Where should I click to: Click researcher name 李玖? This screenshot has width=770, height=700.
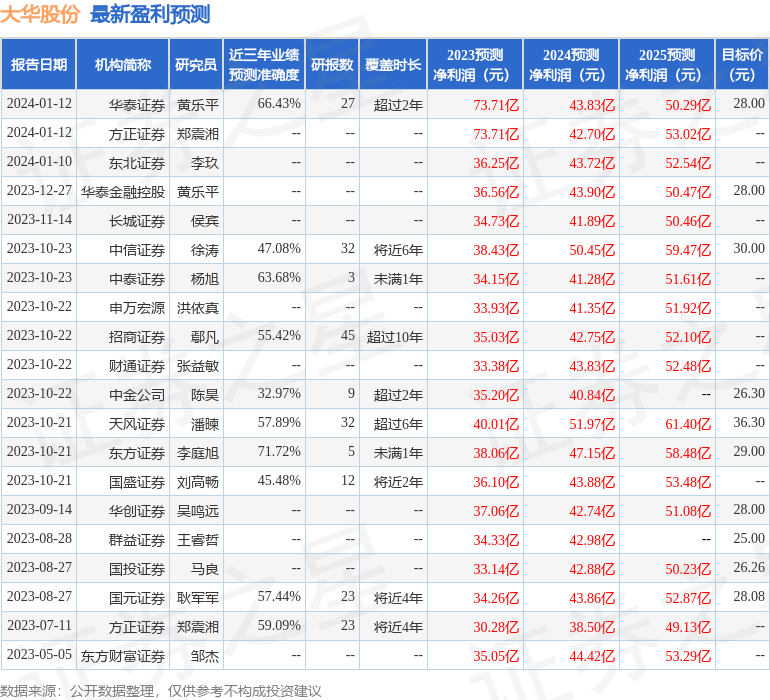coord(205,163)
